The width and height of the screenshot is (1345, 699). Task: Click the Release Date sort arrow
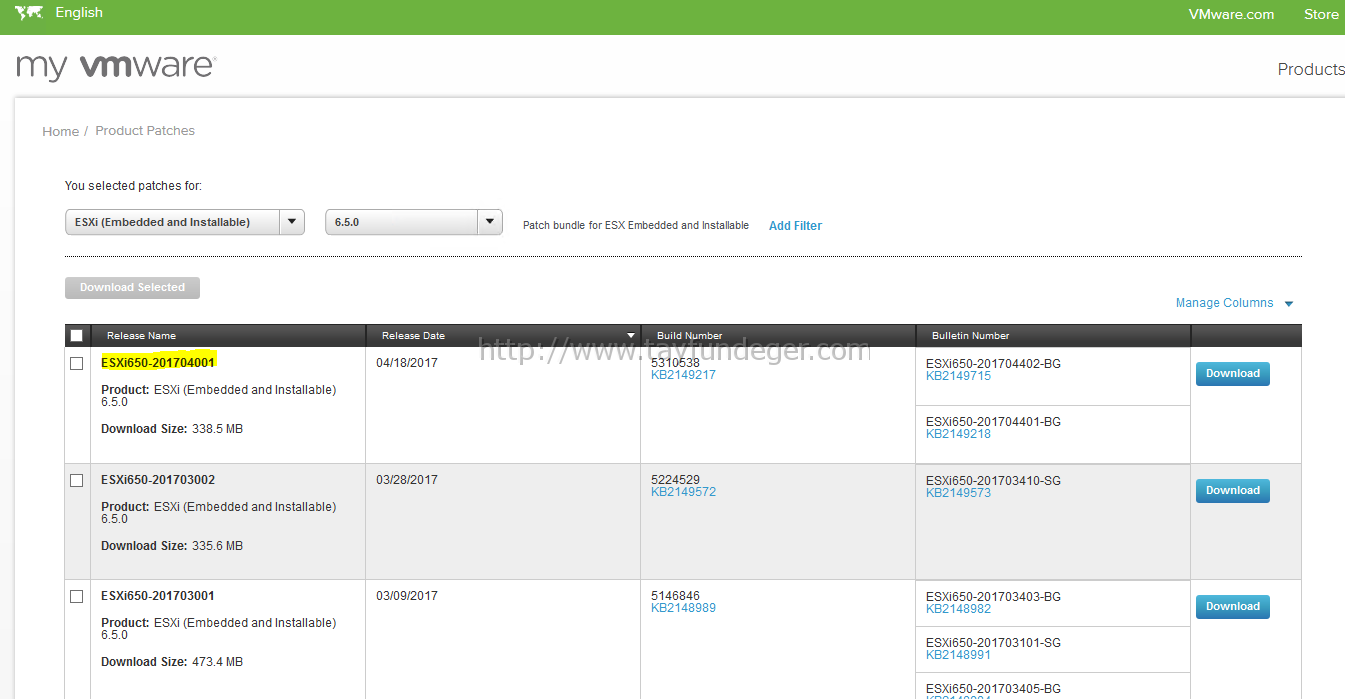(x=631, y=336)
